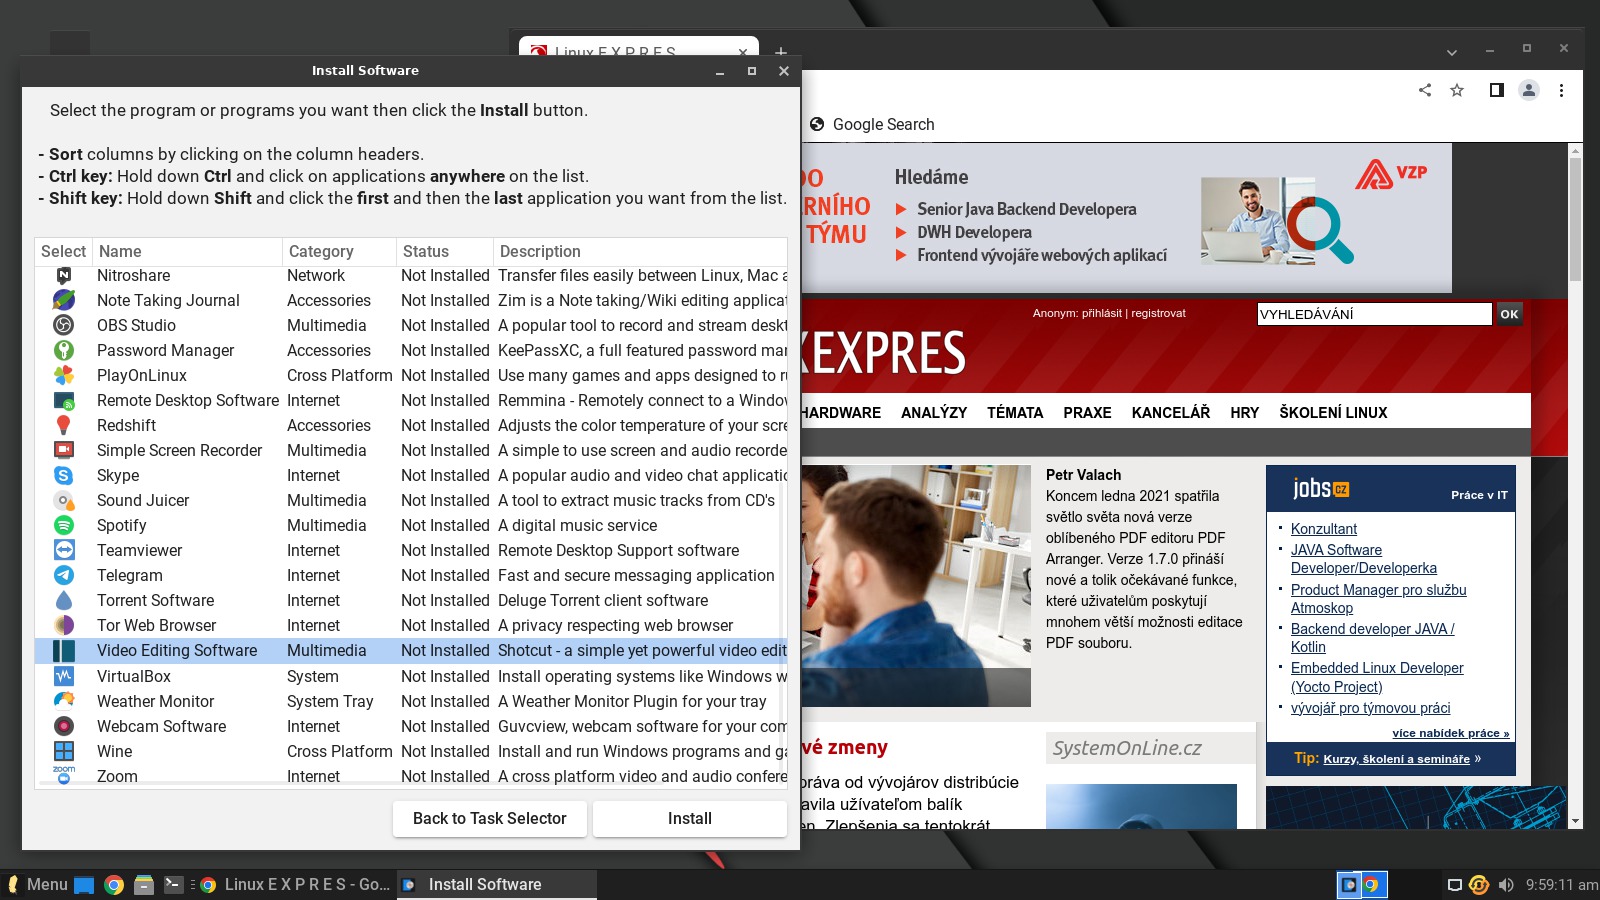The width and height of the screenshot is (1600, 900).
Task: Open ŠKOLENÍ LINUX menu on website
Action: (1333, 412)
